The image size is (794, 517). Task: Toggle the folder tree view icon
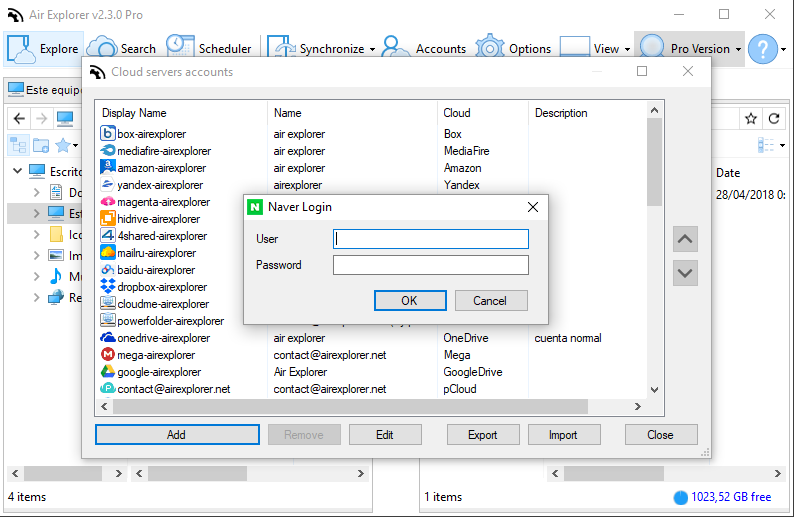click(x=19, y=145)
